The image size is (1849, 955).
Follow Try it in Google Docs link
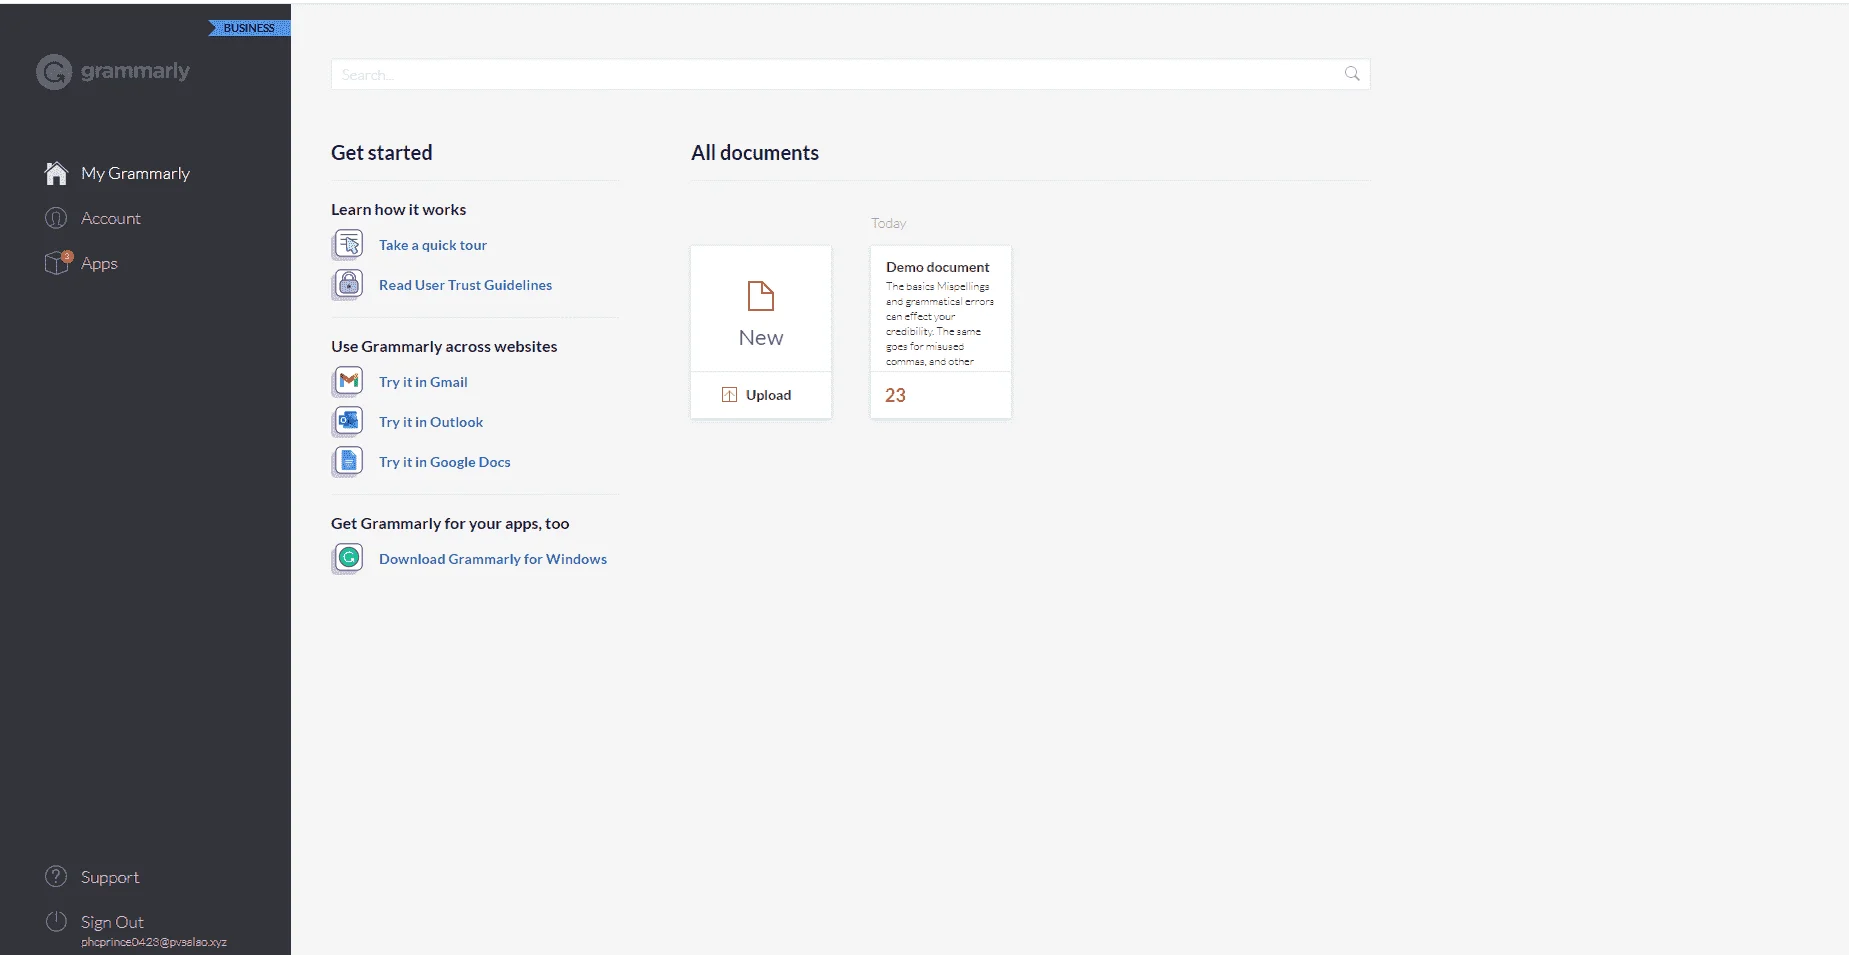coord(445,462)
